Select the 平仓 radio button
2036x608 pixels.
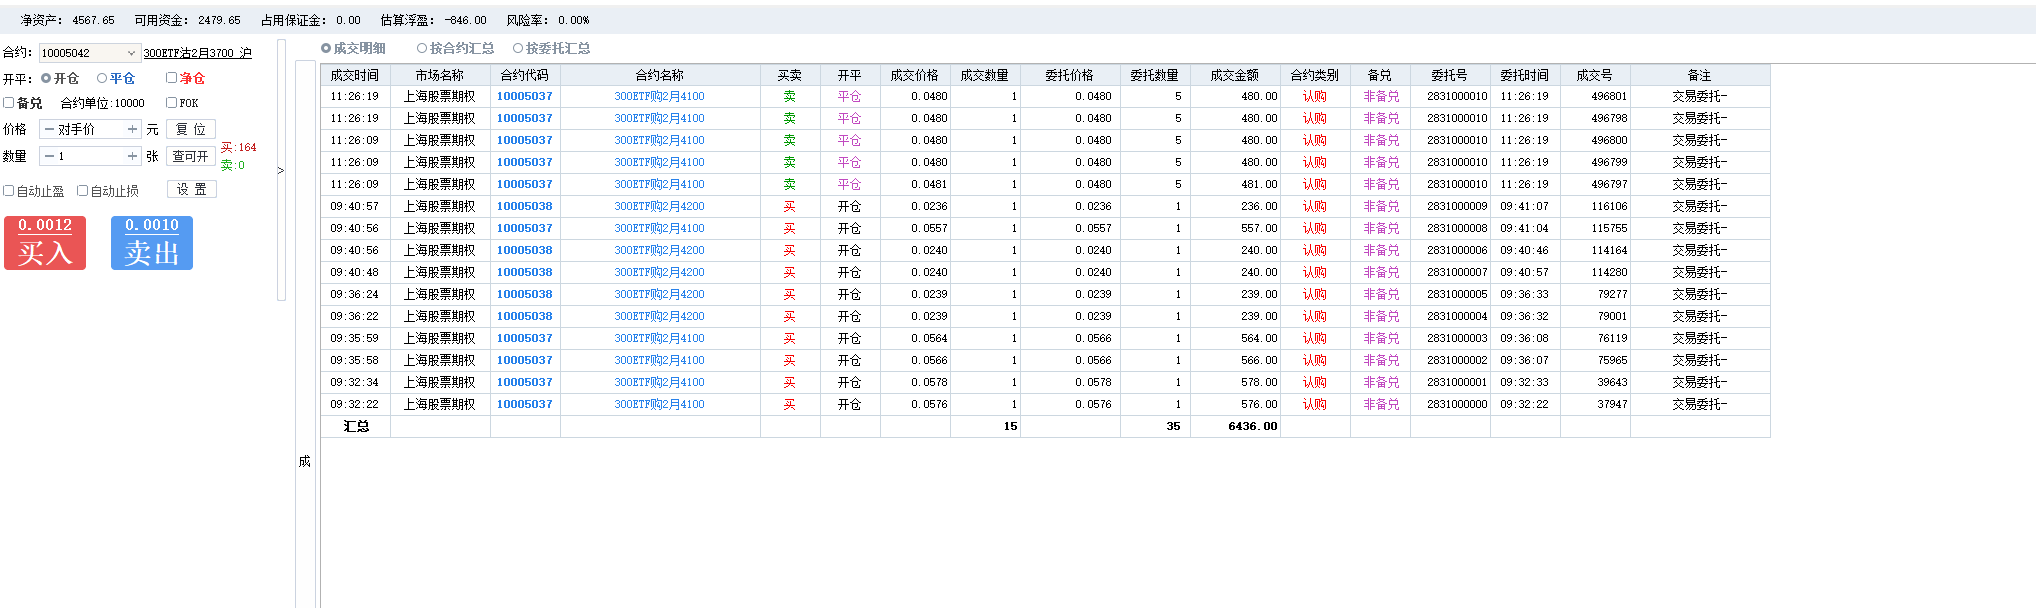click(102, 78)
